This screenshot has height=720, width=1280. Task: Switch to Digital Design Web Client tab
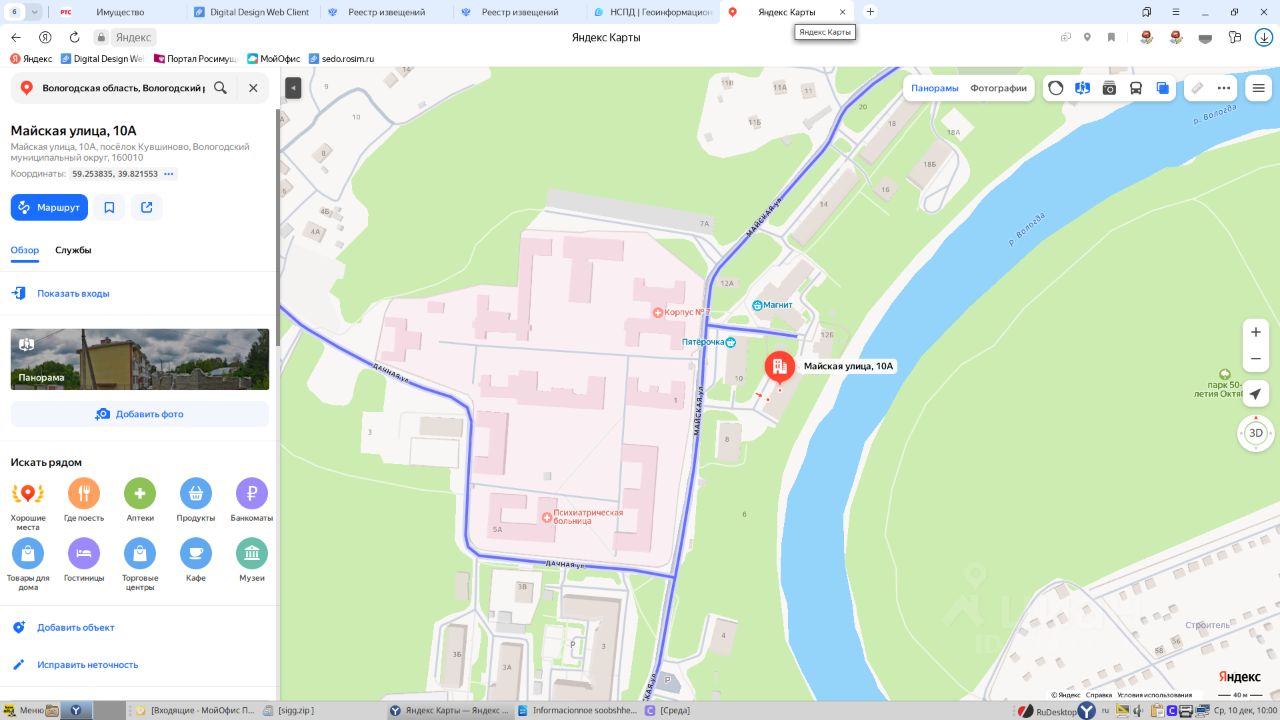252,12
